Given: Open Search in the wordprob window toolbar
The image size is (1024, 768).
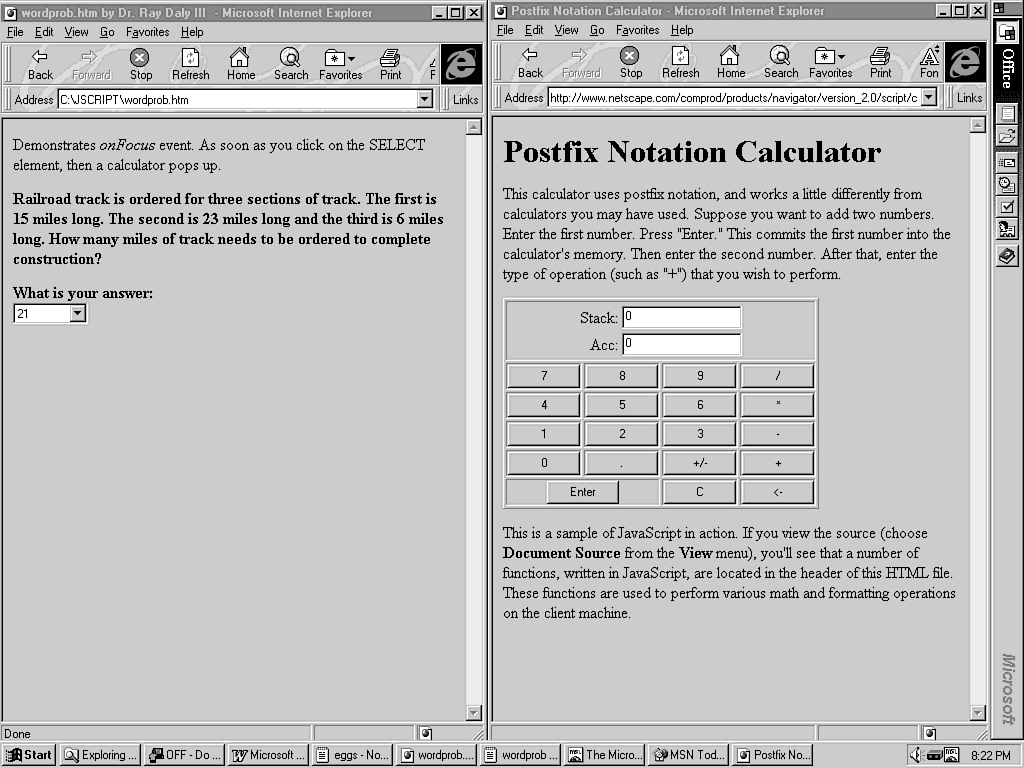Looking at the screenshot, I should click(291, 65).
